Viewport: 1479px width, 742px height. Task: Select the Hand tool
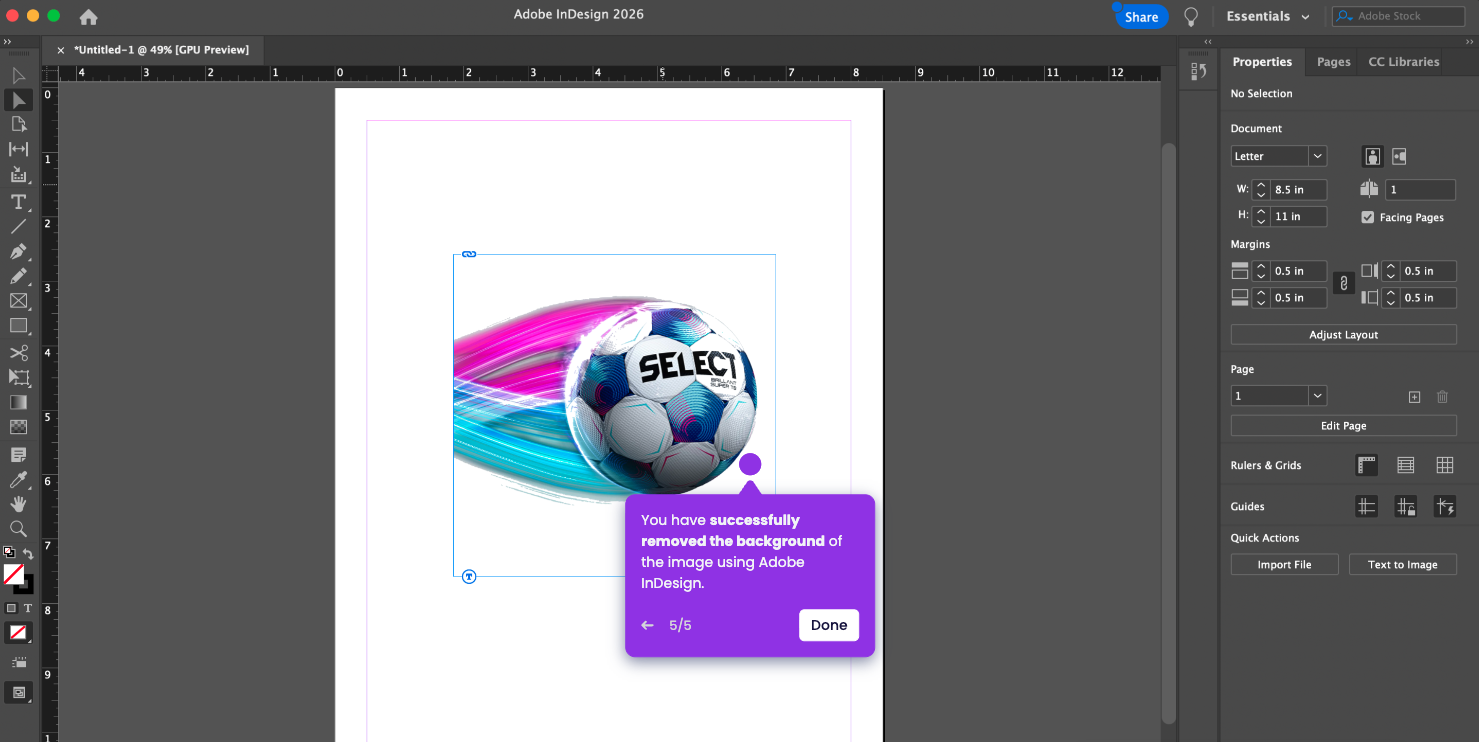[18, 504]
